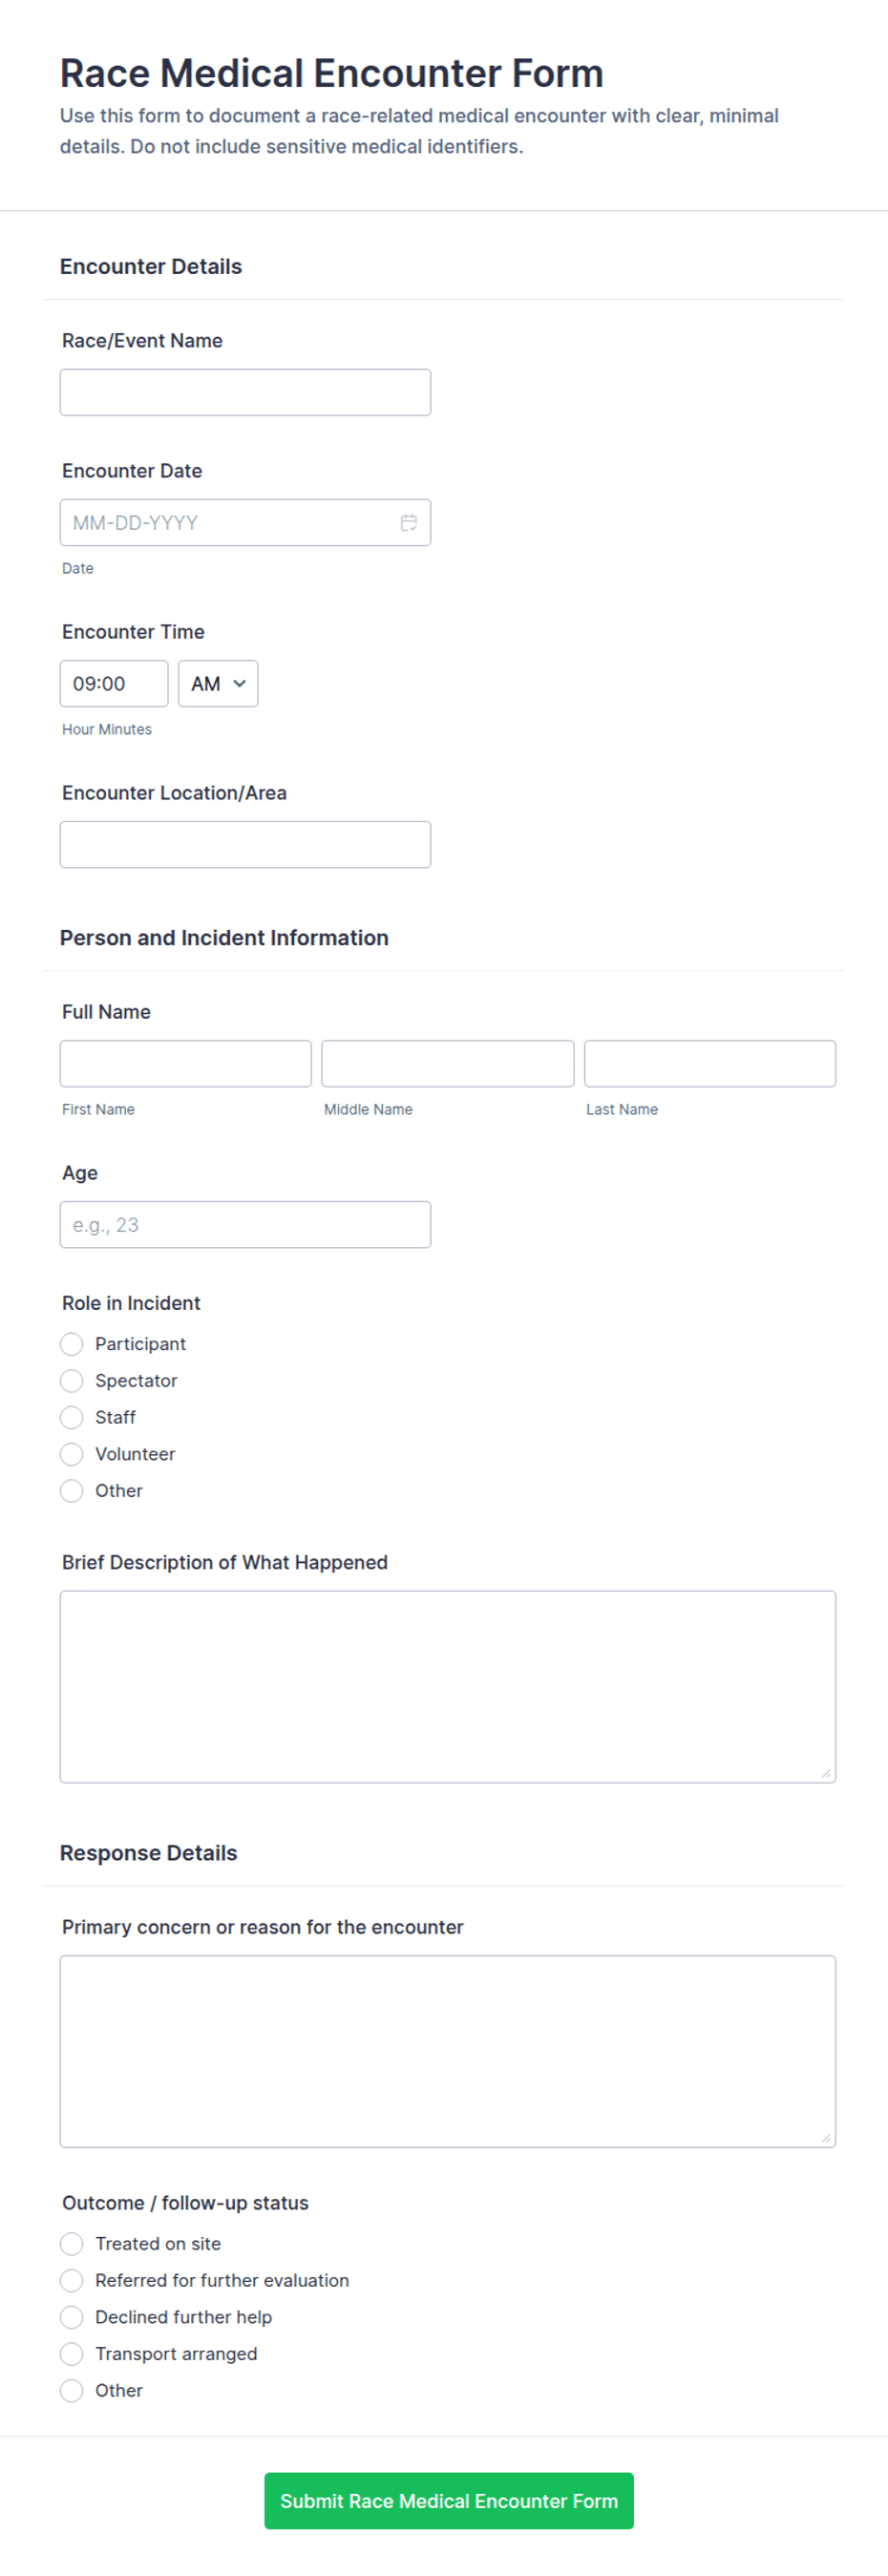888x2576 pixels.
Task: Pick the Volunteer role option
Action: click(71, 1454)
